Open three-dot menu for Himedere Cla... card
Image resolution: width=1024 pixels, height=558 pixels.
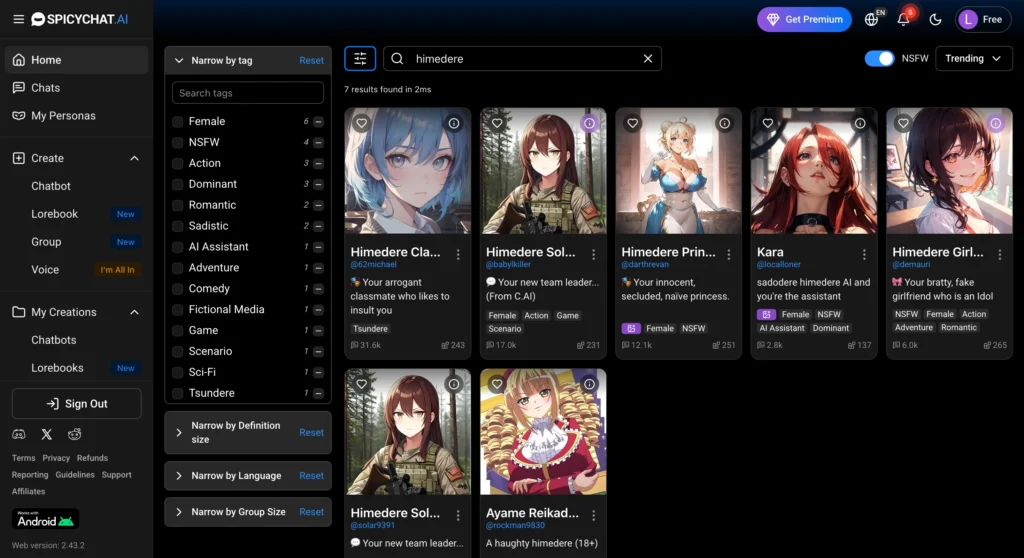[458, 254]
